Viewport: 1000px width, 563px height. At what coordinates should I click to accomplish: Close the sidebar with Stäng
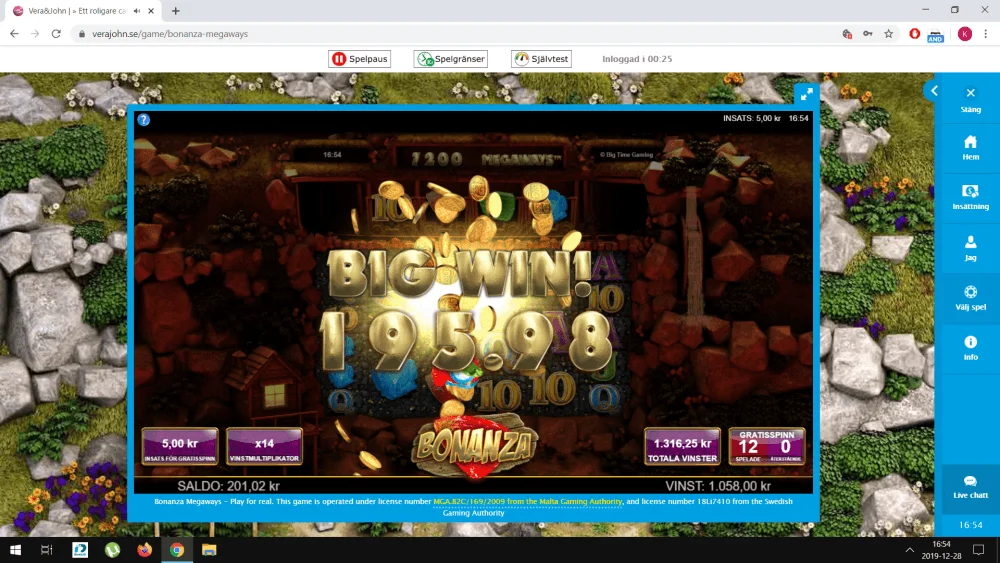(970, 100)
